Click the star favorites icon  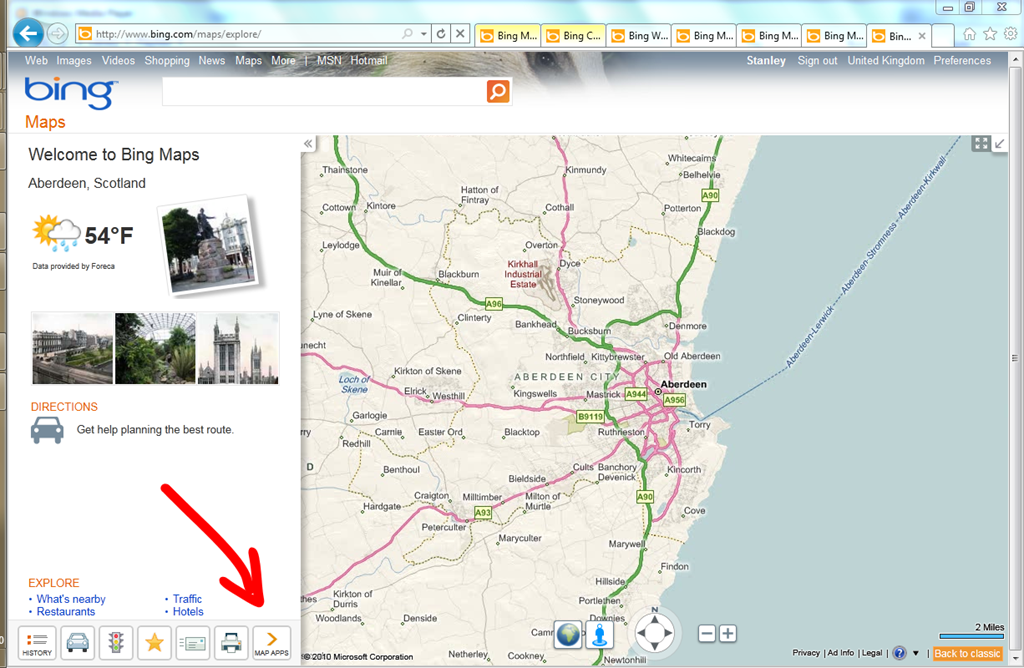[154, 642]
